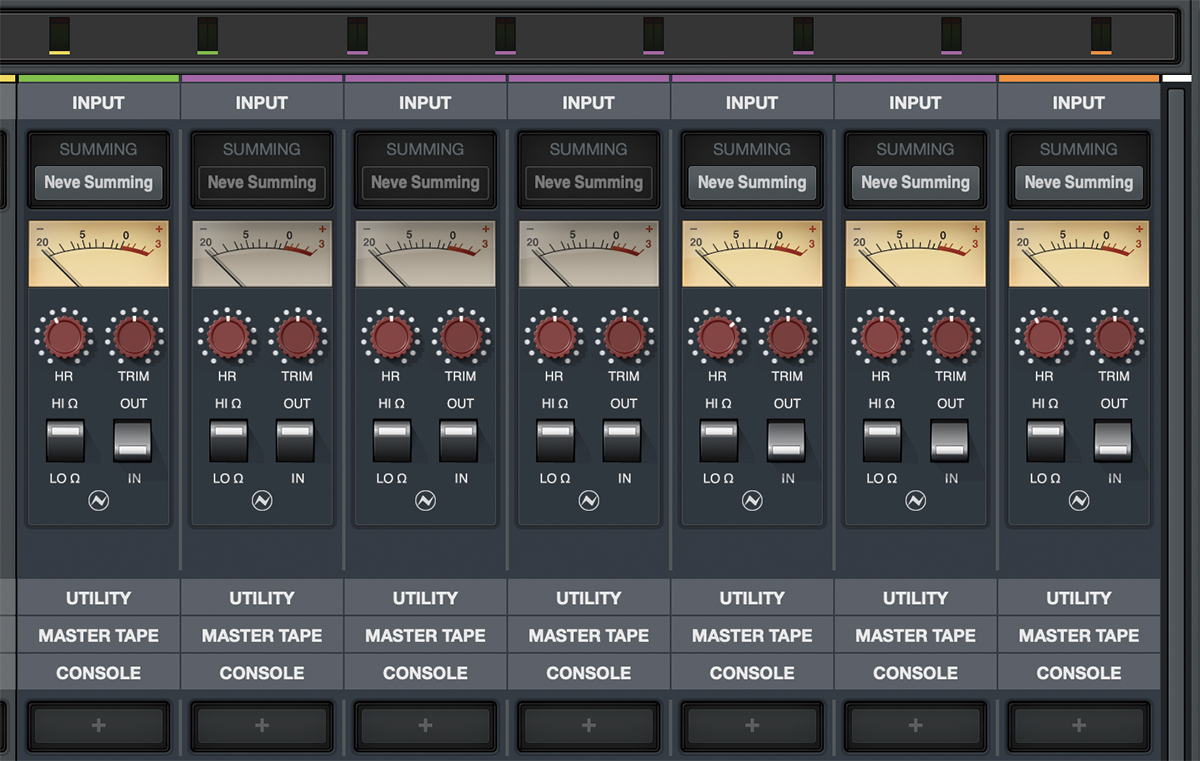Click the VU meter on the green strip
This screenshot has height=761, width=1200.
click(x=98, y=254)
